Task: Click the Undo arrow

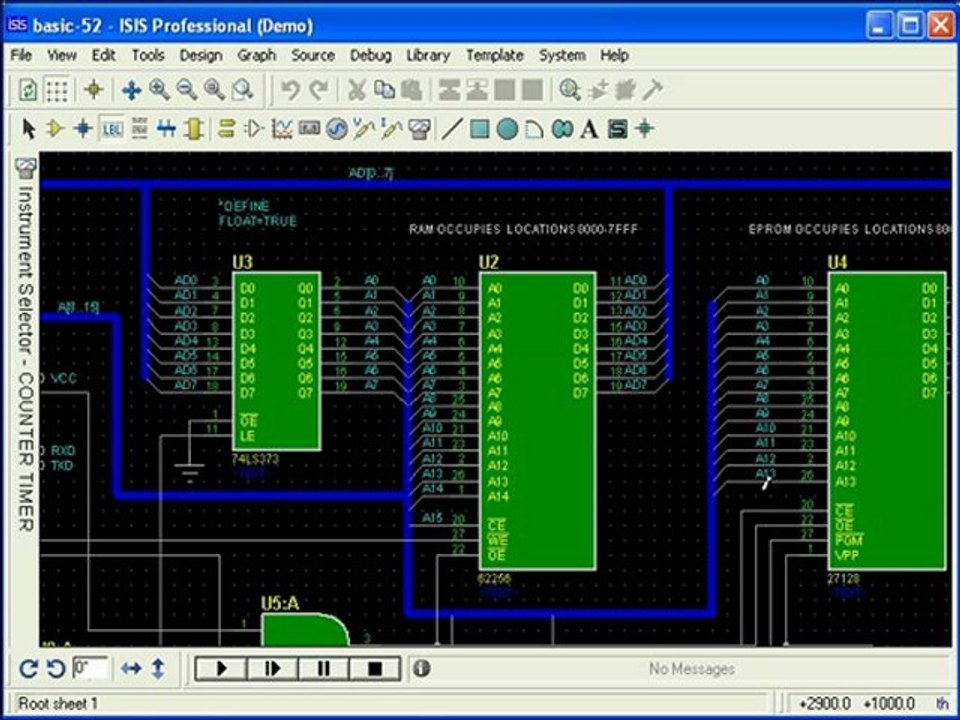Action: tap(290, 90)
